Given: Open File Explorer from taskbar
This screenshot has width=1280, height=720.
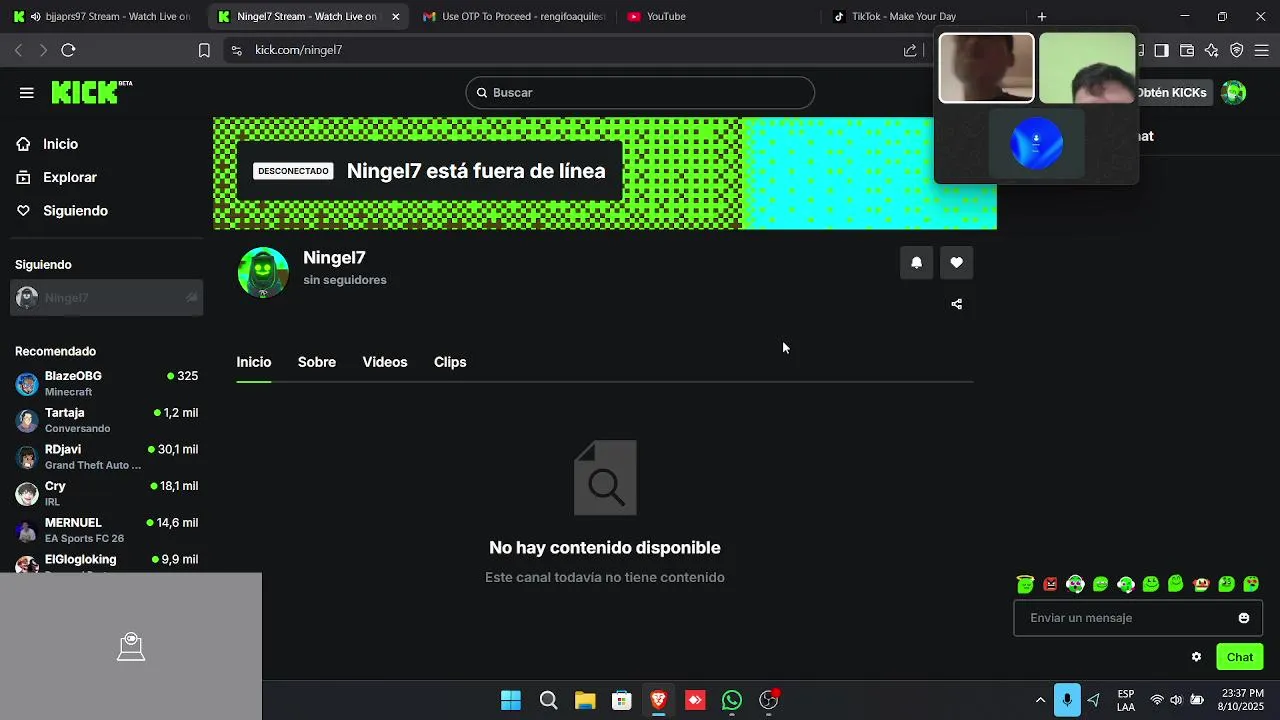Looking at the screenshot, I should pos(585,700).
